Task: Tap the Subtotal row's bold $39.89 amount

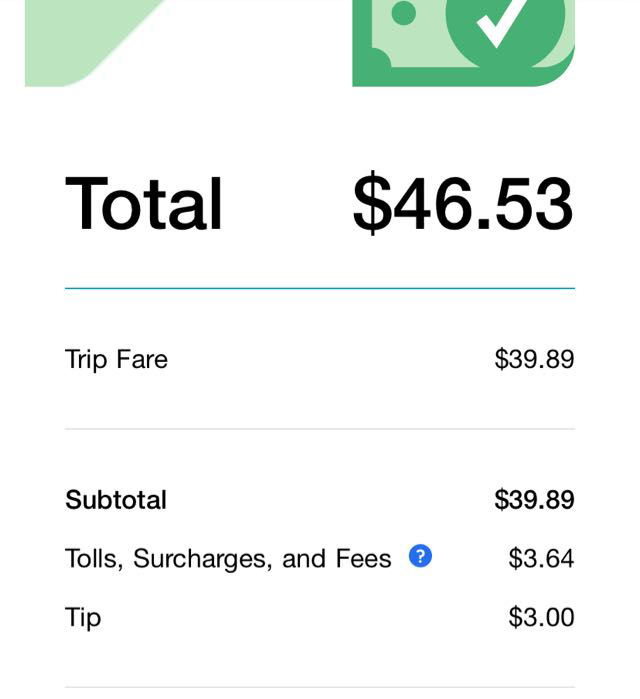Action: click(534, 500)
